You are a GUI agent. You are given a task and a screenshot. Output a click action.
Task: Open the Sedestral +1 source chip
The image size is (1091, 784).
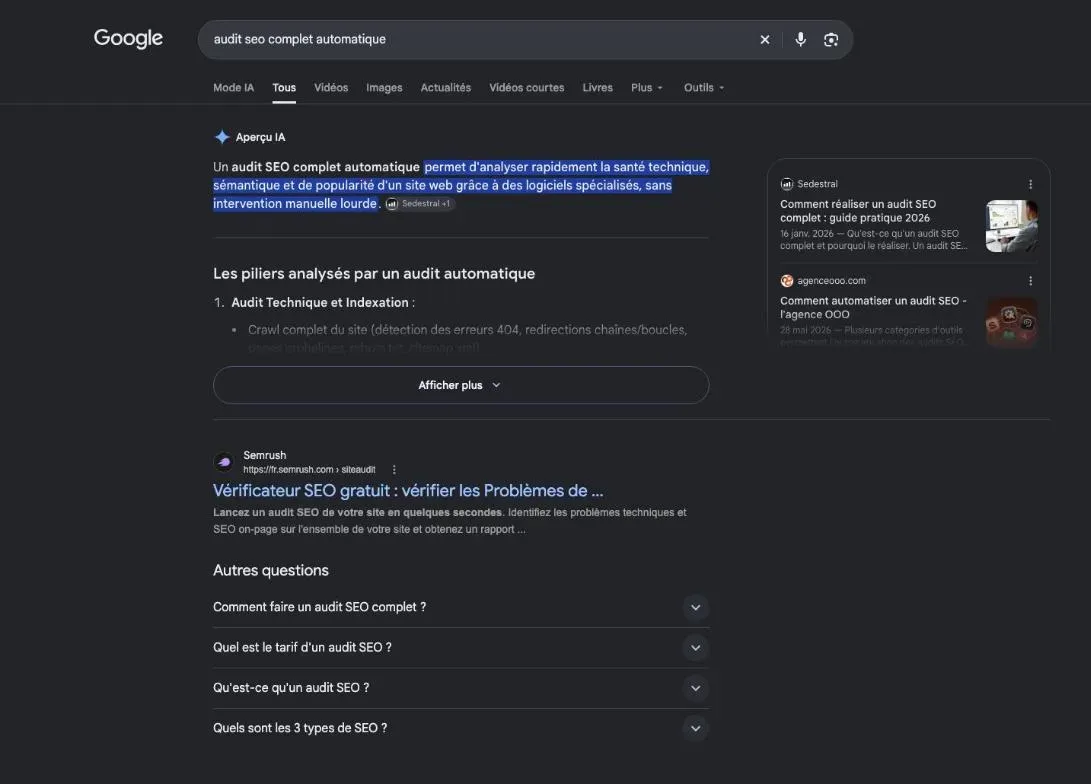(x=420, y=204)
